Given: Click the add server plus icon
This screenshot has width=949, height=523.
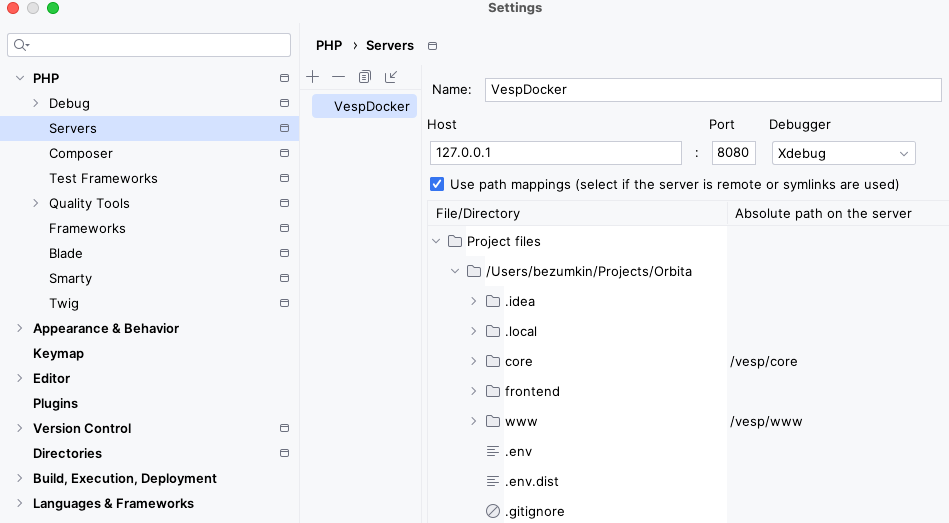Looking at the screenshot, I should 313,77.
